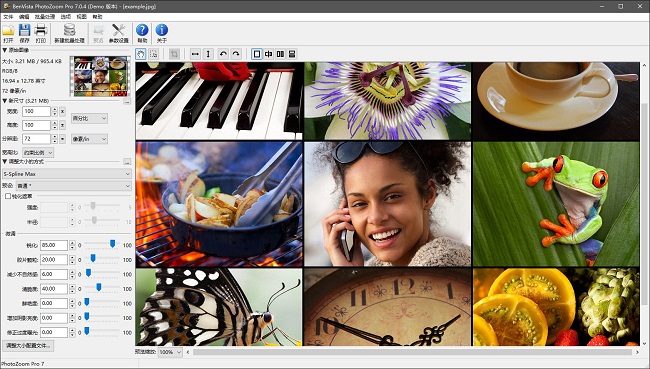Collapse the 新尺寸 (3.21 MB) section
Image resolution: width=650 pixels, height=369 pixels.
tap(5, 101)
